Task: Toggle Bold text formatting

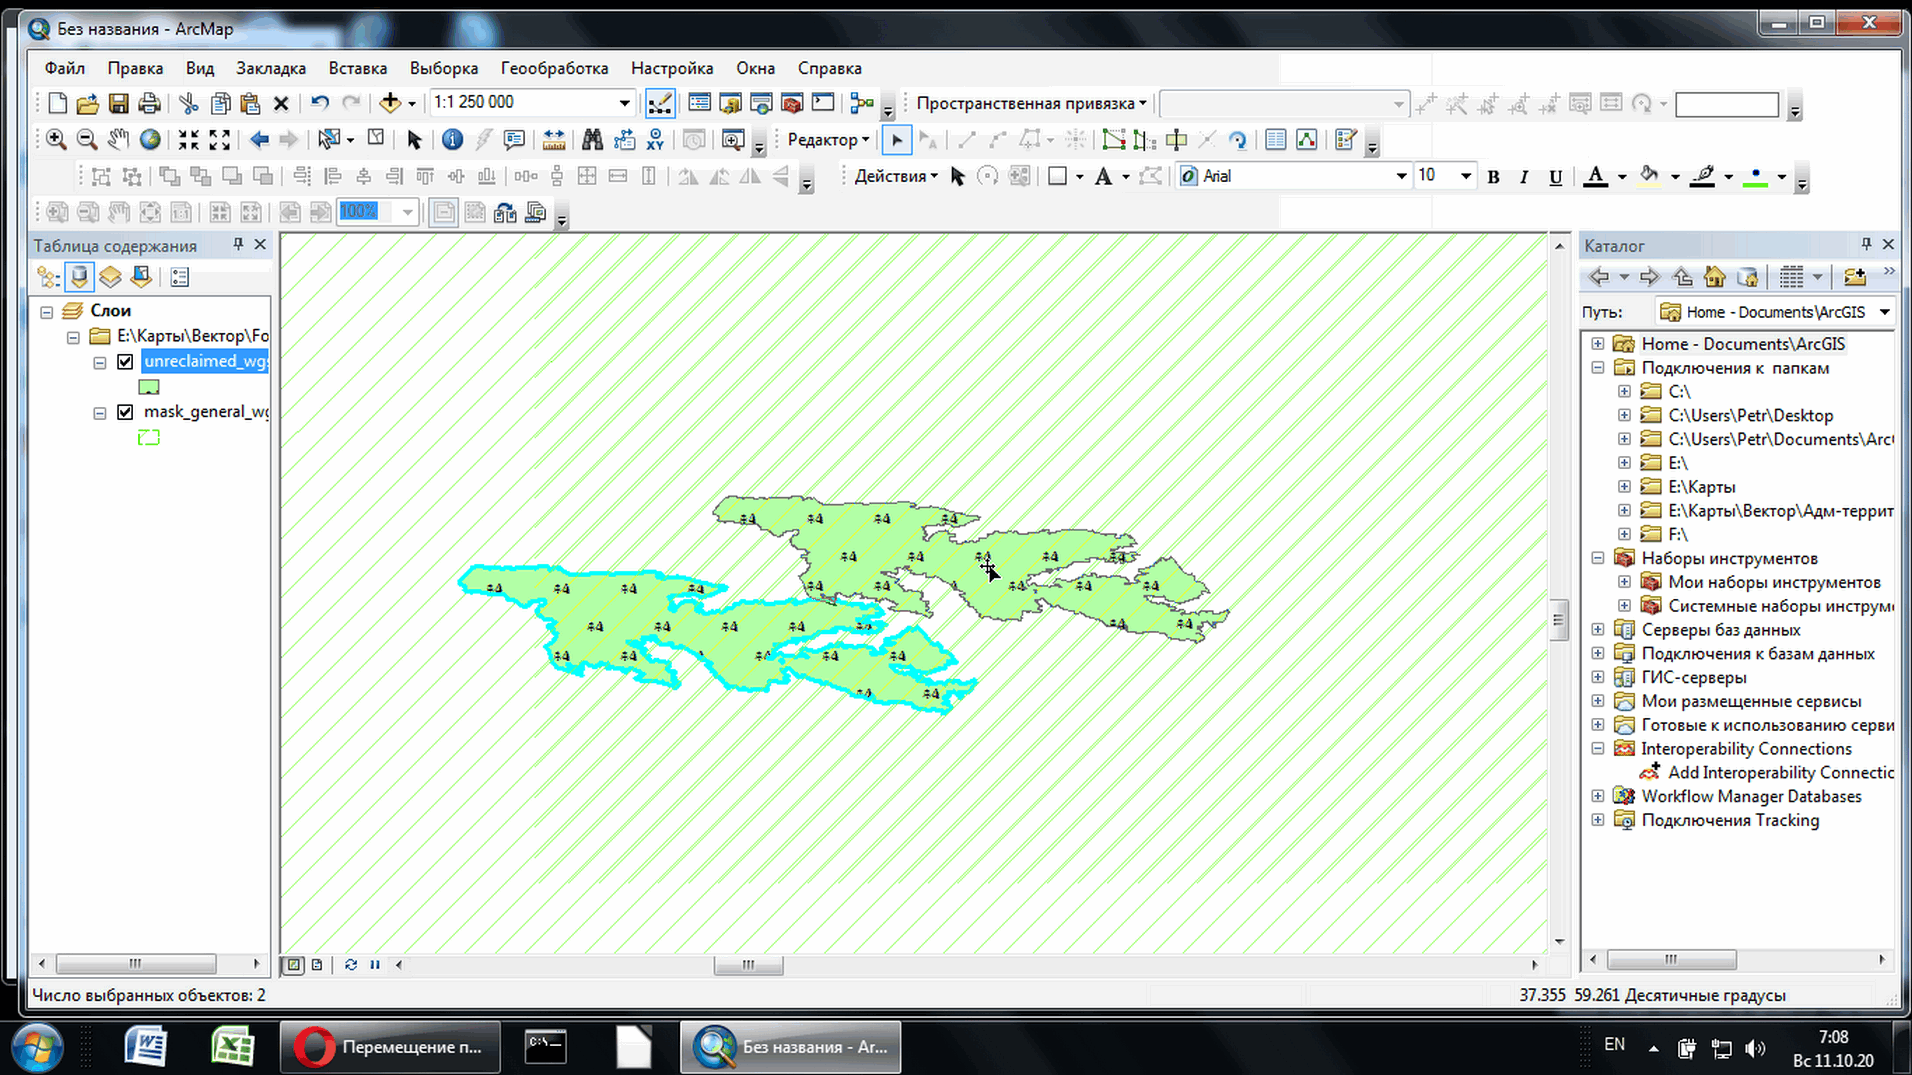Action: [1493, 177]
